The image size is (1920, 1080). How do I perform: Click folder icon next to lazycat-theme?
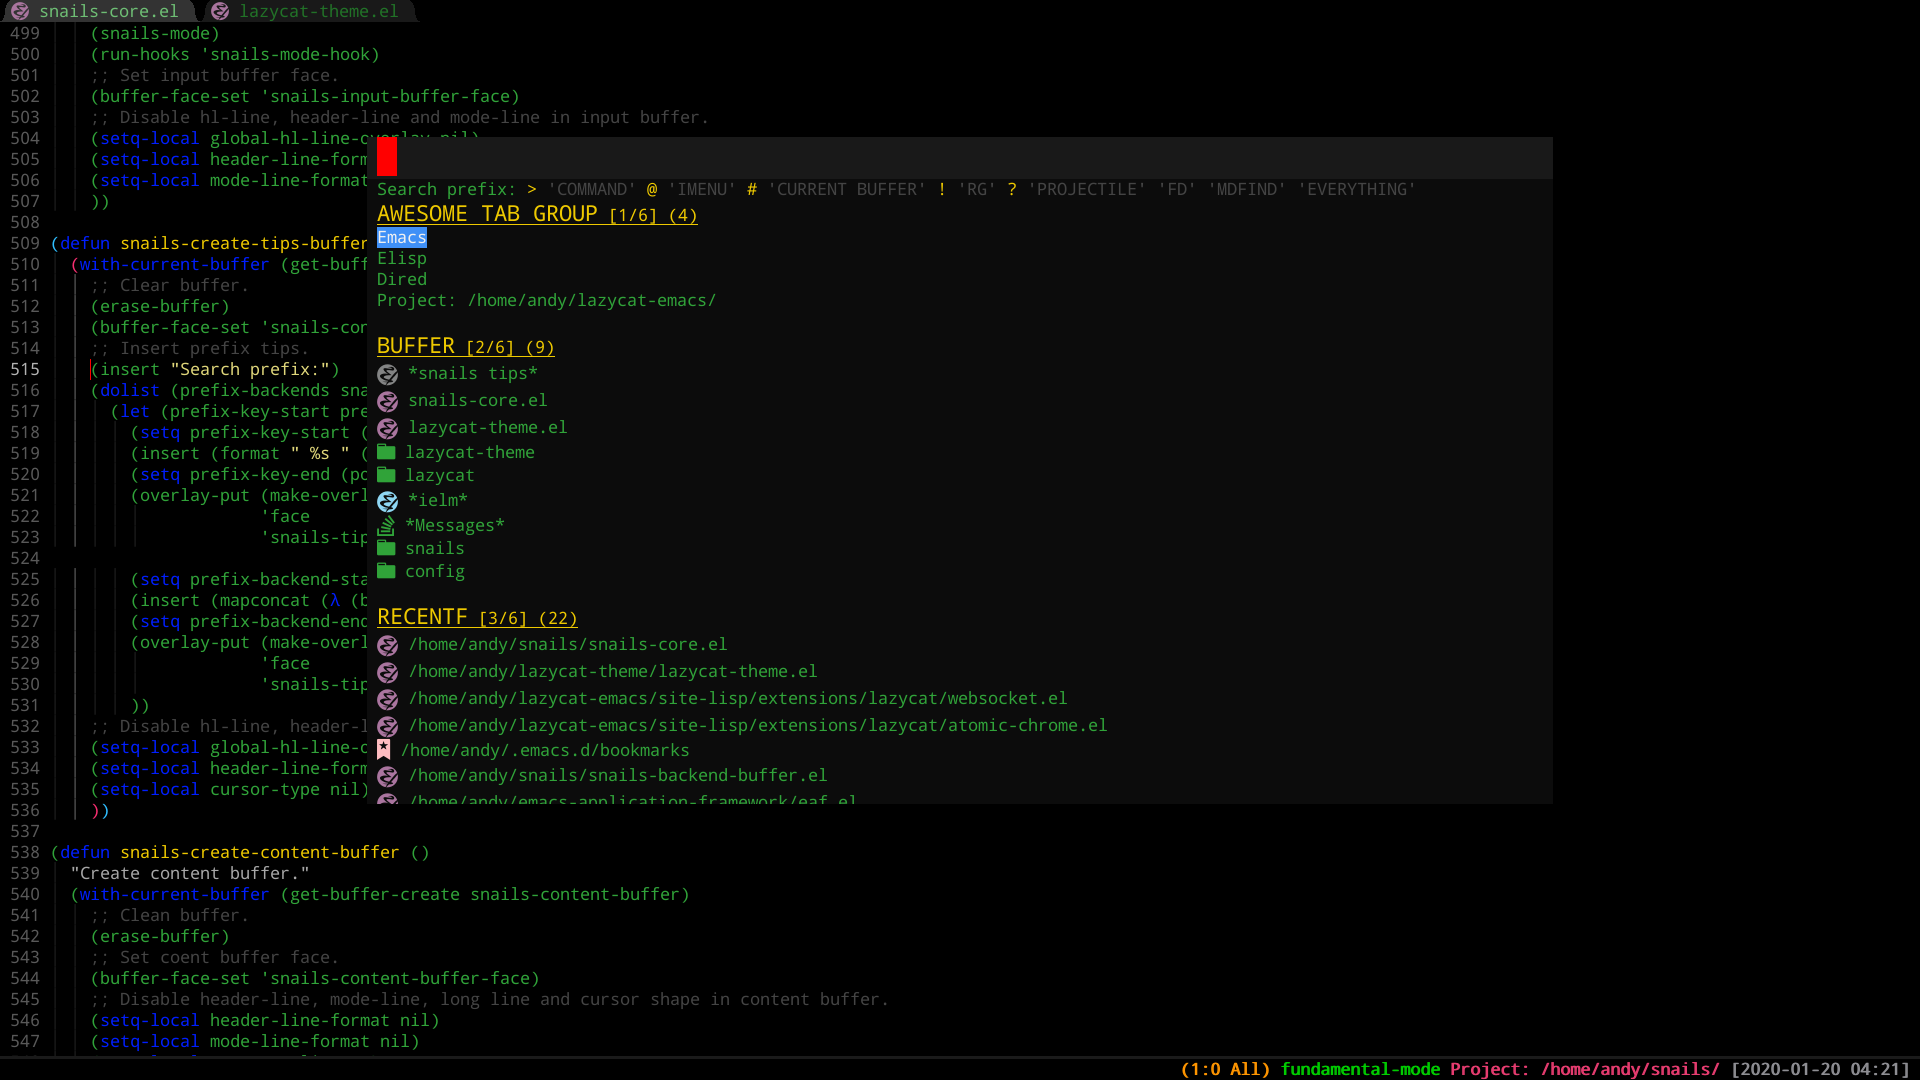(x=386, y=452)
